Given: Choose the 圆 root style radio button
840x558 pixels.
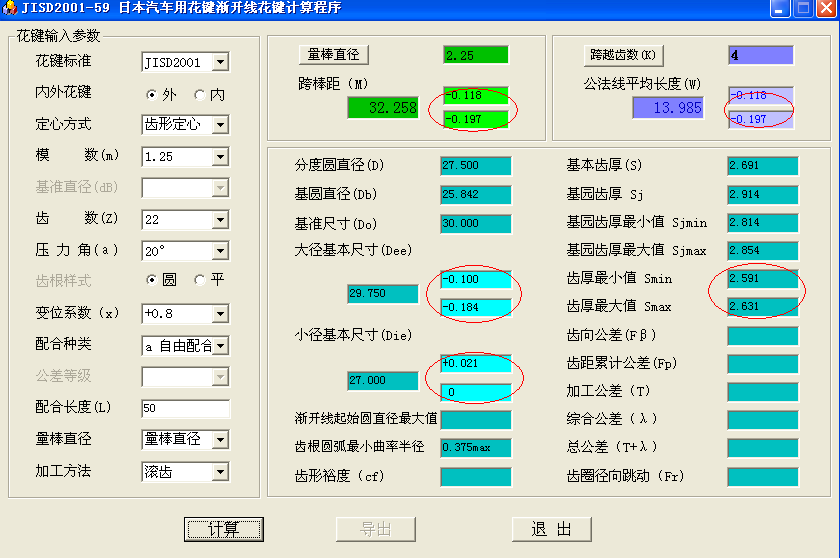Looking at the screenshot, I should [152, 280].
